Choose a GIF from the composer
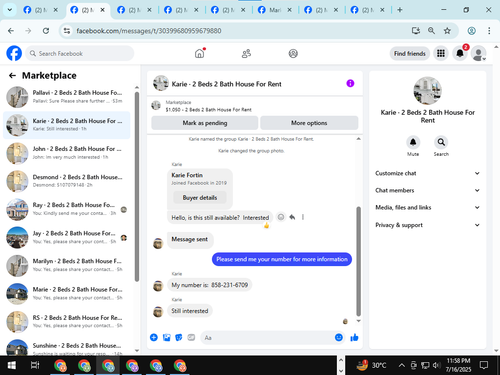The height and width of the screenshot is (375, 500). pyautogui.click(x=191, y=337)
